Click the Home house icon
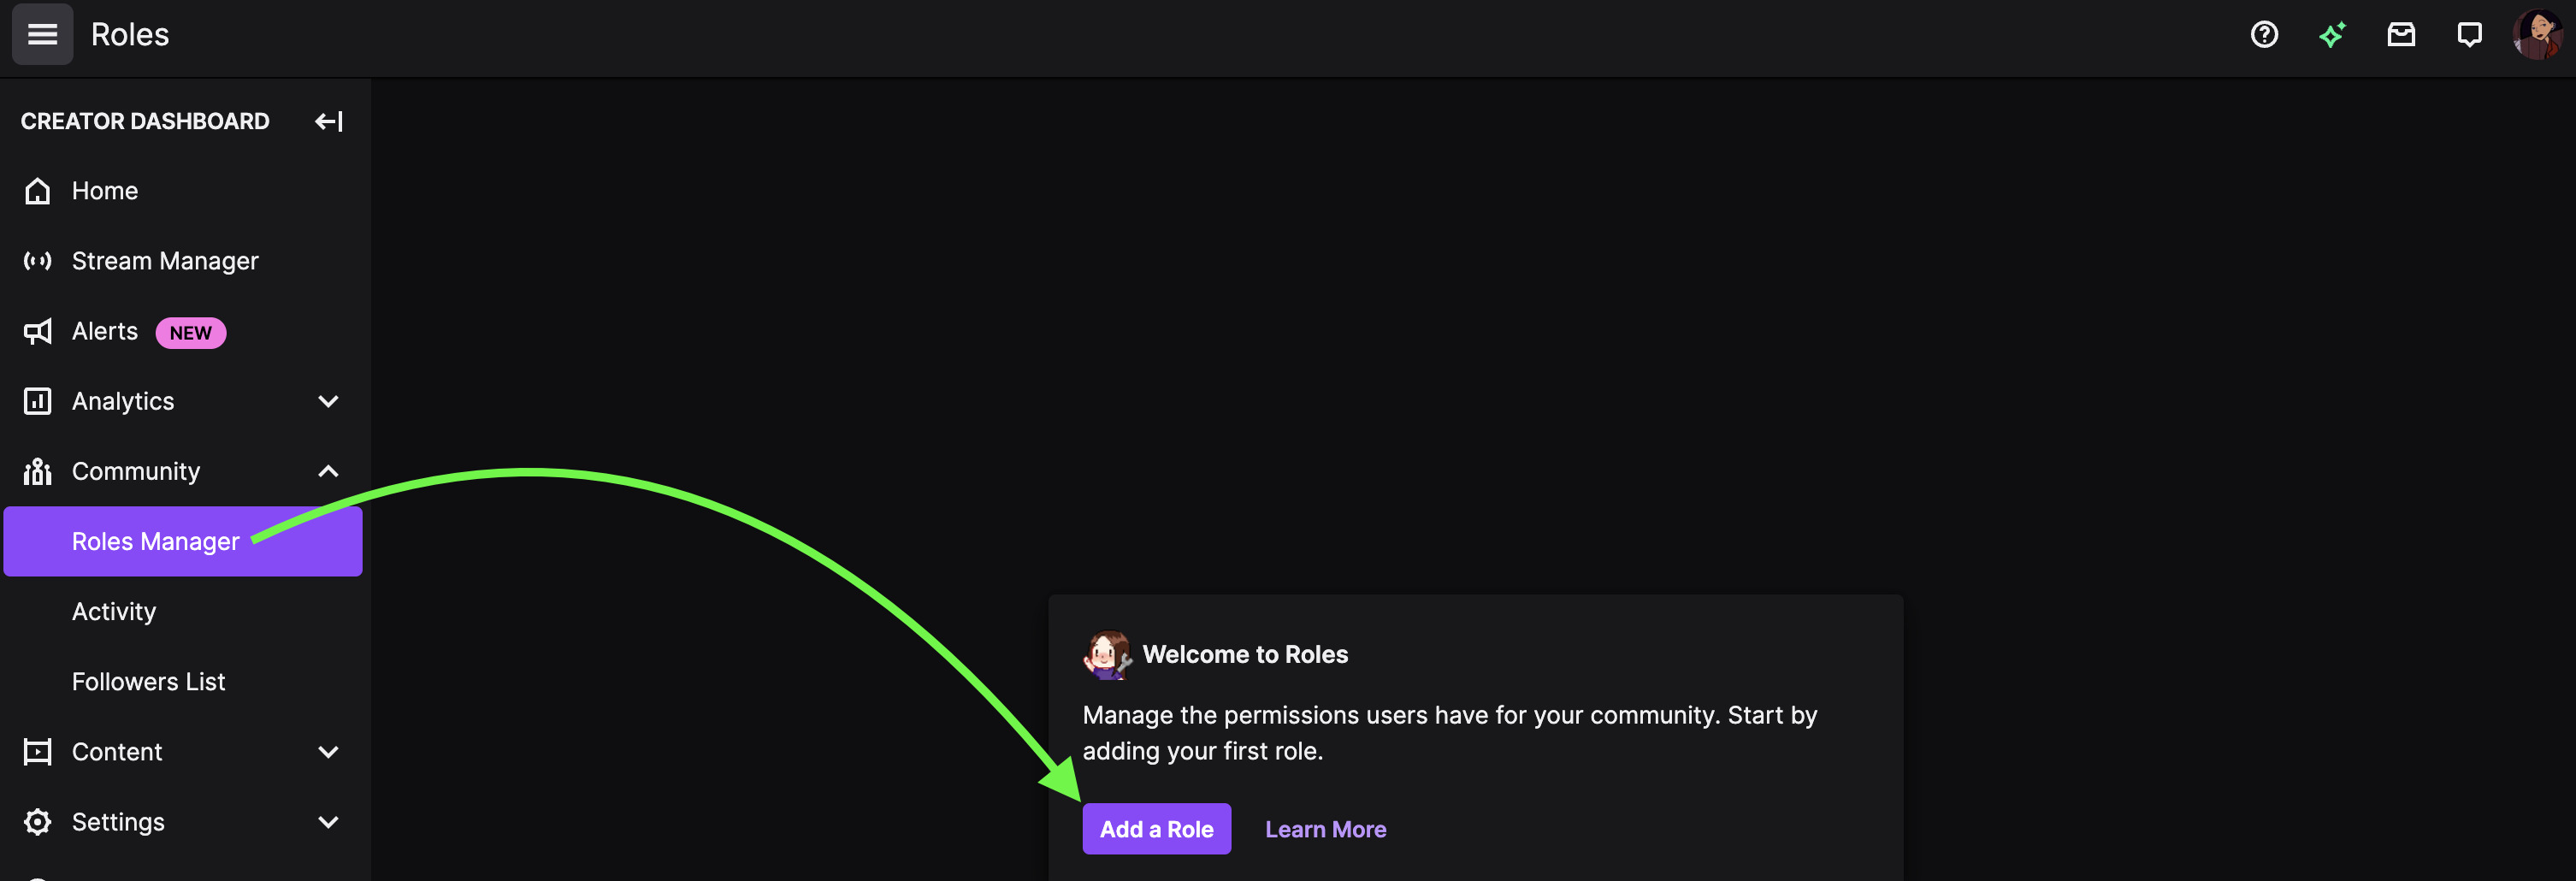Screen dimensions: 2576x881 tap(38, 191)
